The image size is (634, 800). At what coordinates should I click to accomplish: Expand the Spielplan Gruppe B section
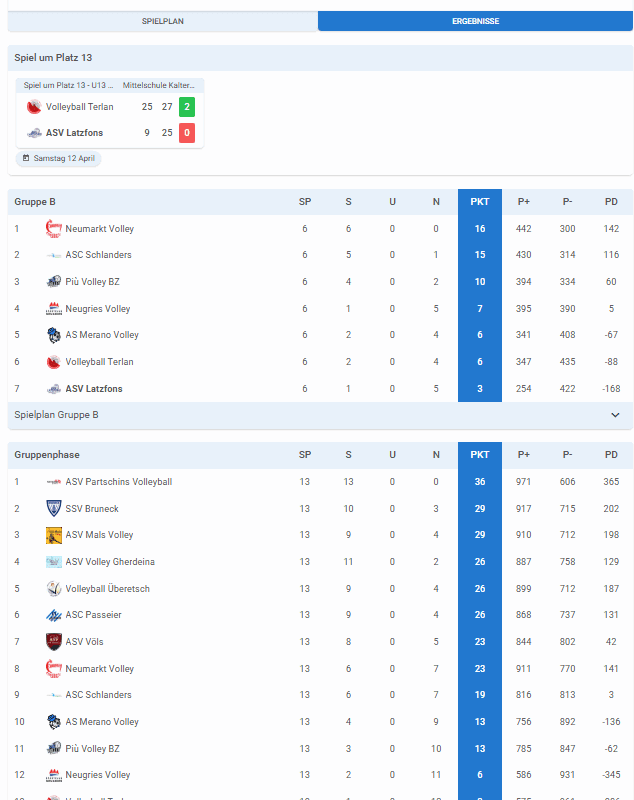tap(614, 415)
